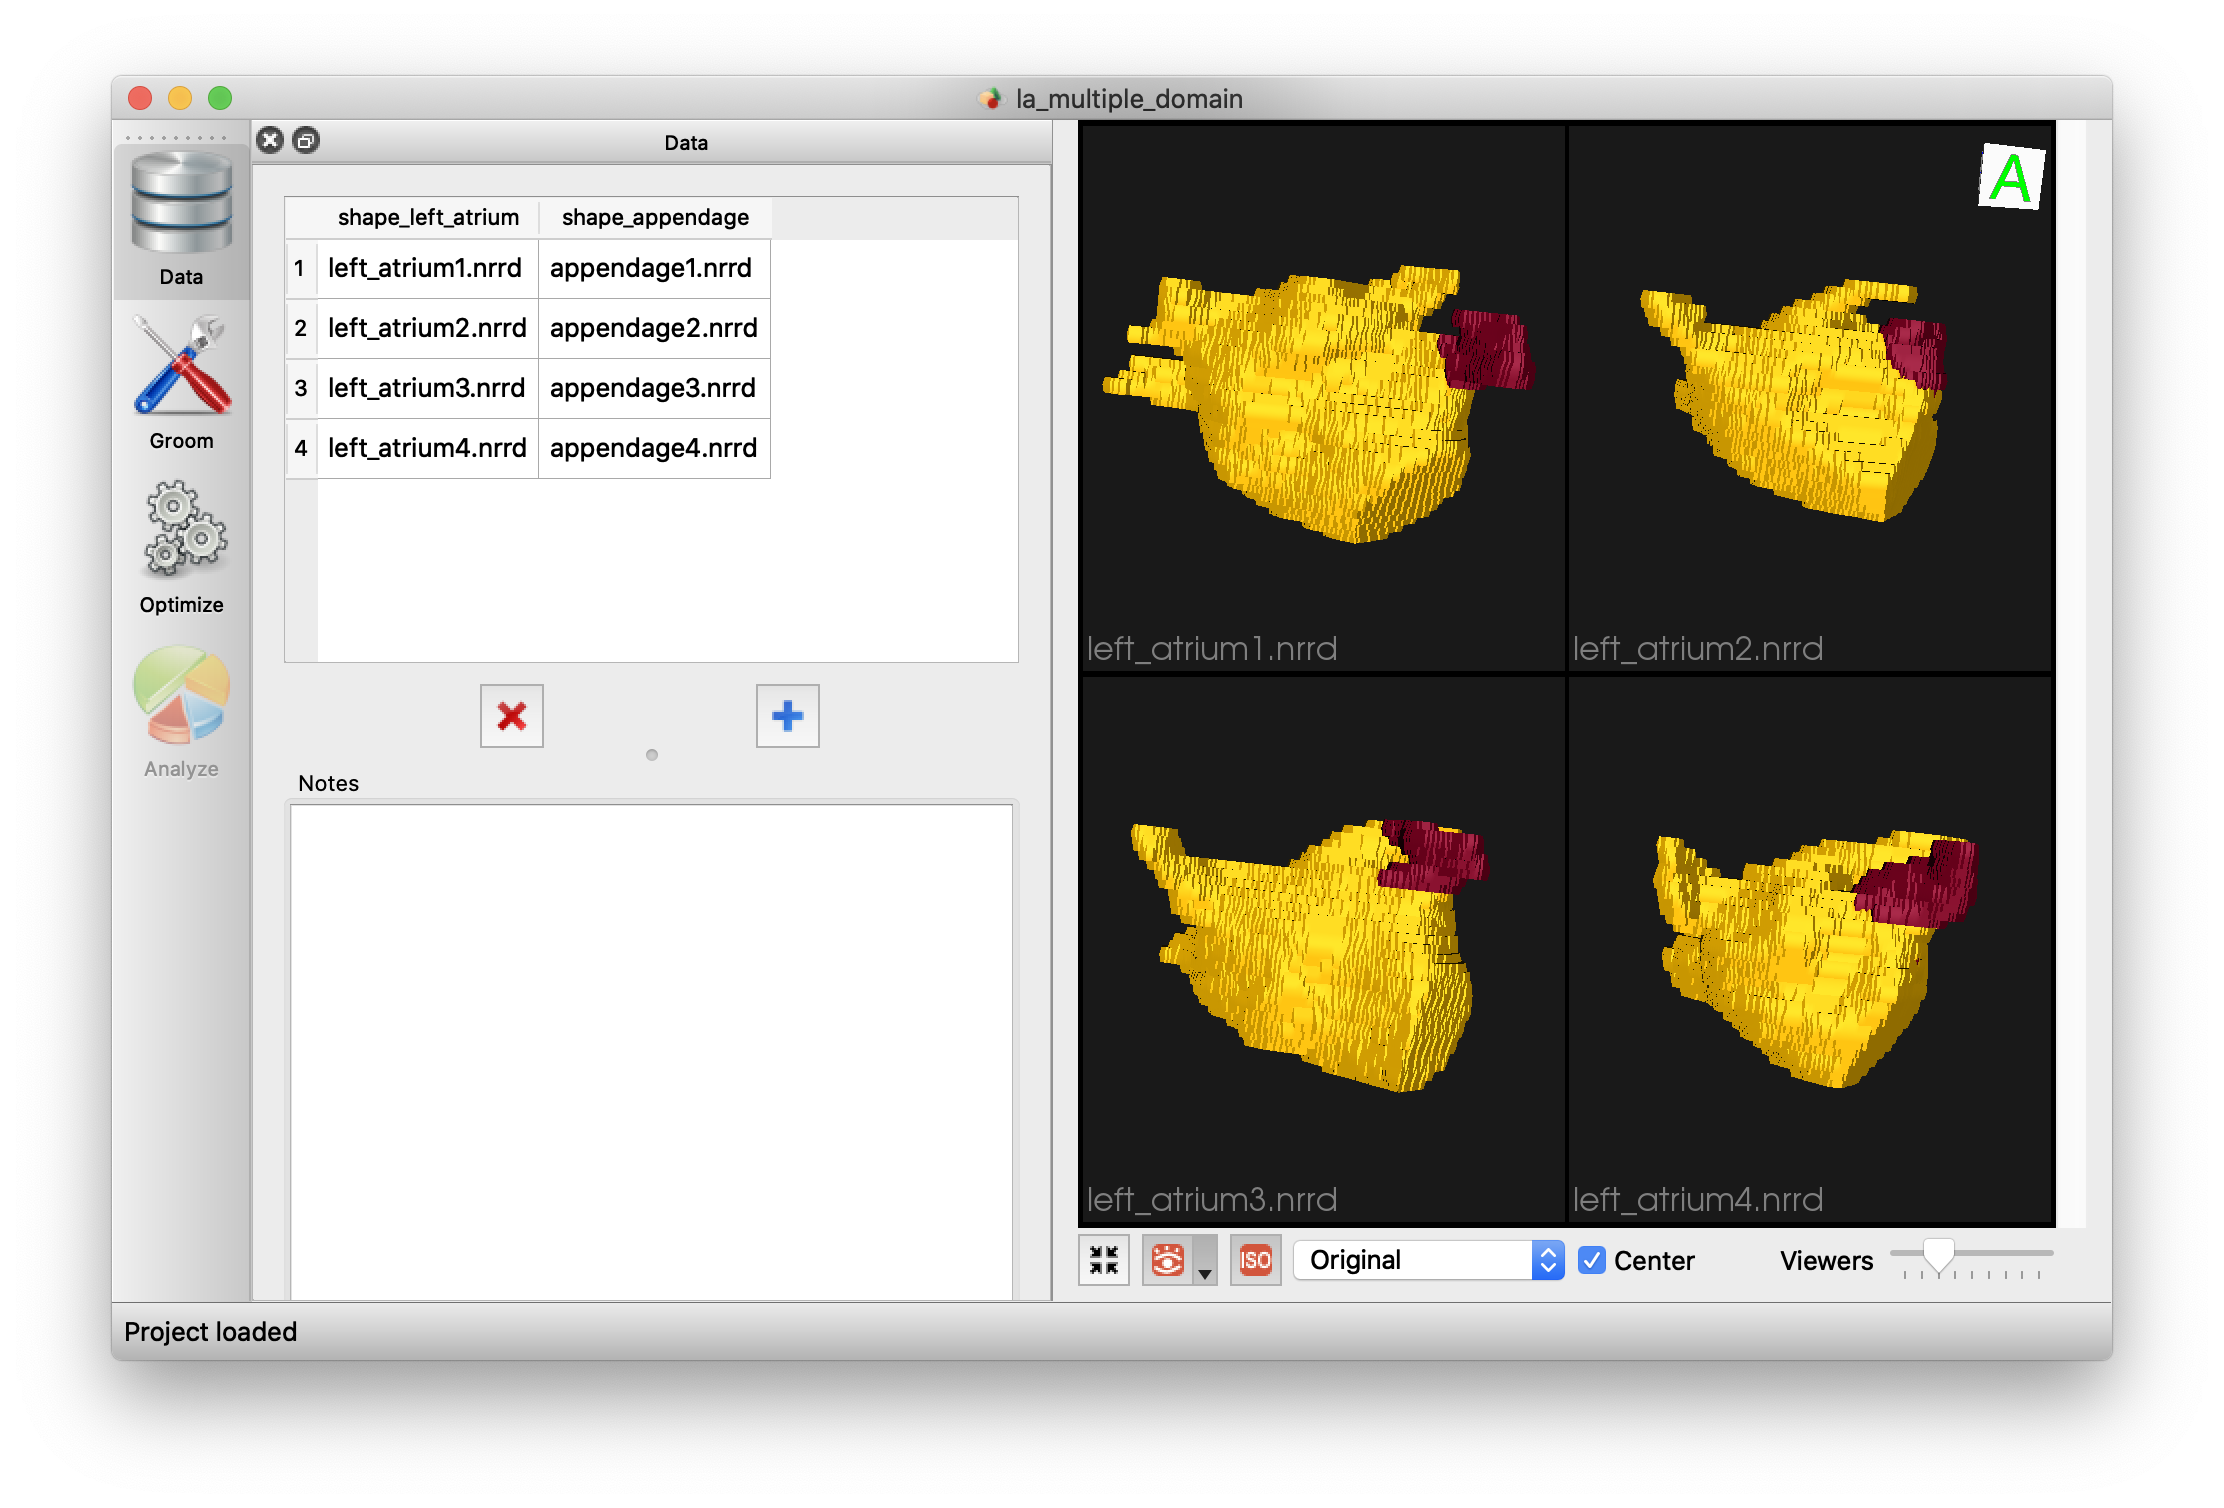Click the shape_left_atrium column header
2224x1508 pixels.
[x=428, y=218]
